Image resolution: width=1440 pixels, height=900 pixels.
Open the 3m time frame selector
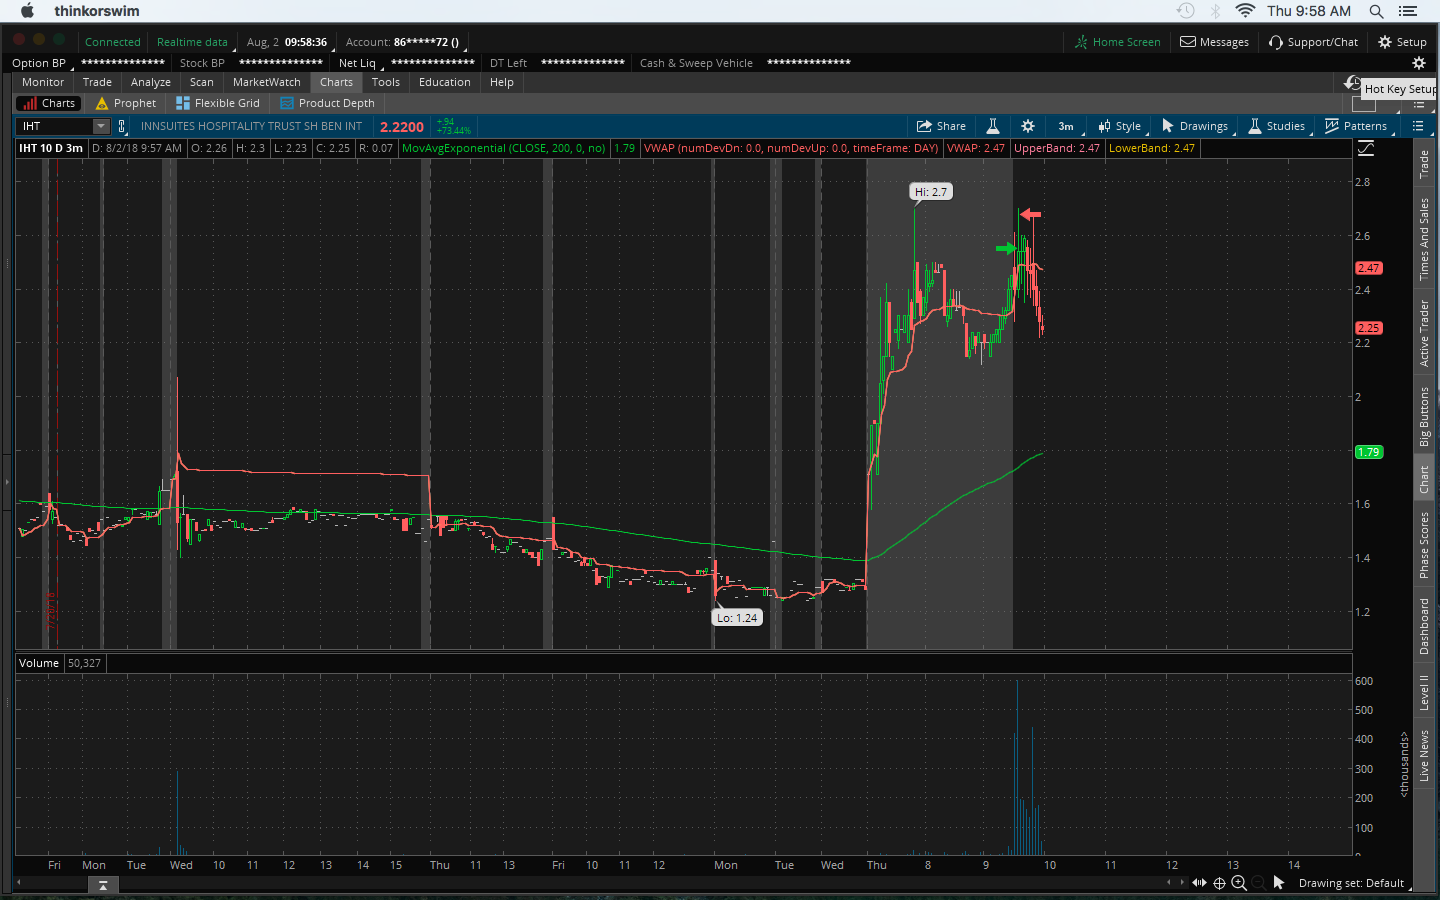point(1066,126)
